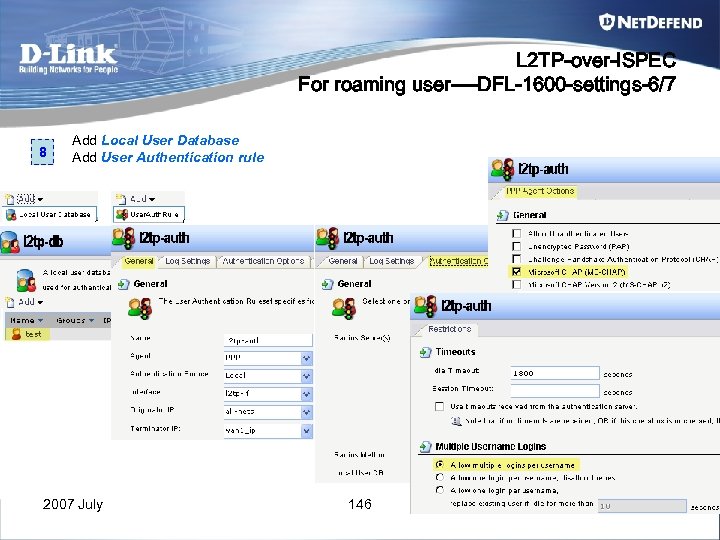Choose Local User Database menu item
Image resolution: width=720 pixels, height=540 pixels.
point(50,214)
